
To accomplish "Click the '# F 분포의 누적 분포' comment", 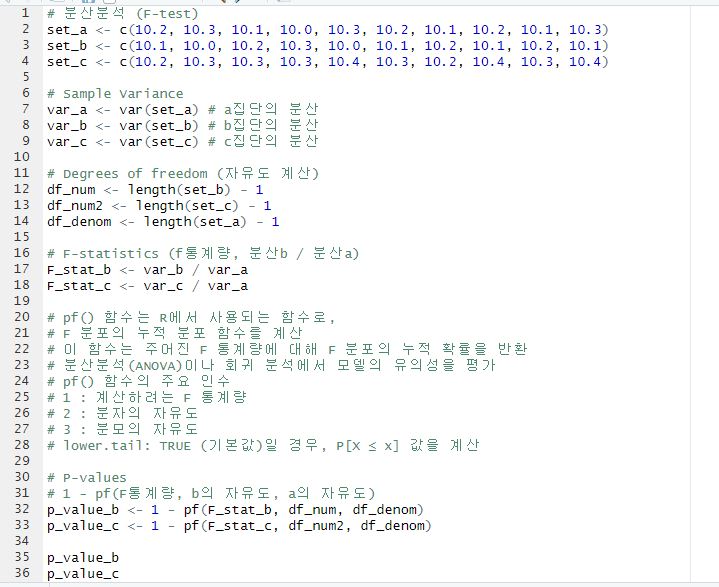I will pos(175,333).
